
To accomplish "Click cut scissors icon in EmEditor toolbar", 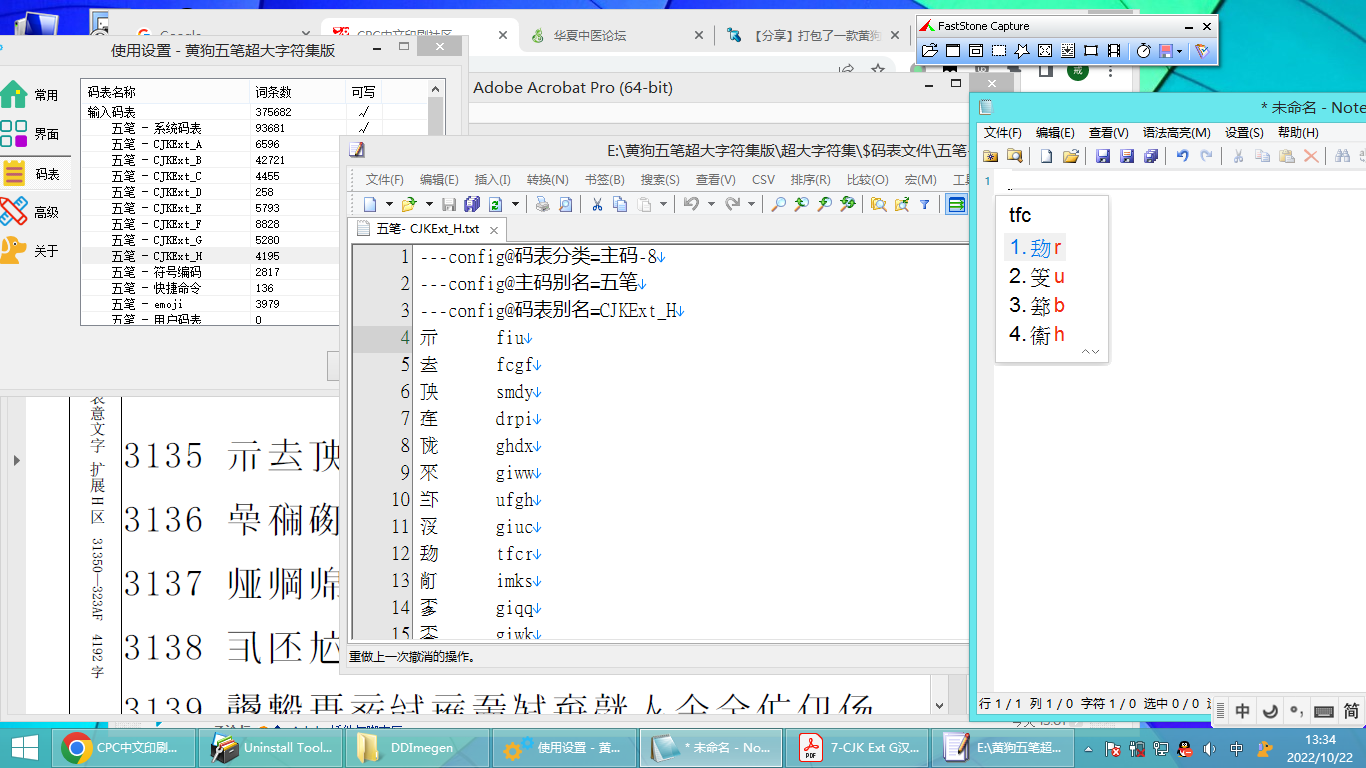I will pos(597,204).
